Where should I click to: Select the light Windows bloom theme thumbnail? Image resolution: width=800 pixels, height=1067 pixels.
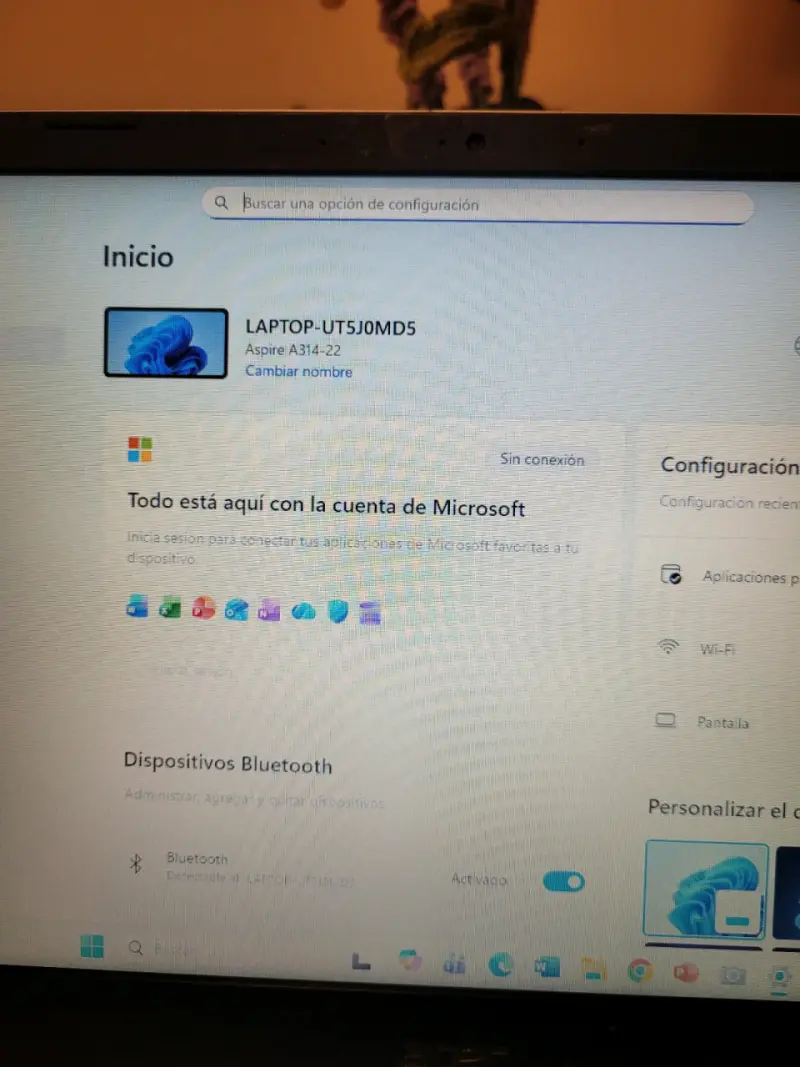point(705,889)
